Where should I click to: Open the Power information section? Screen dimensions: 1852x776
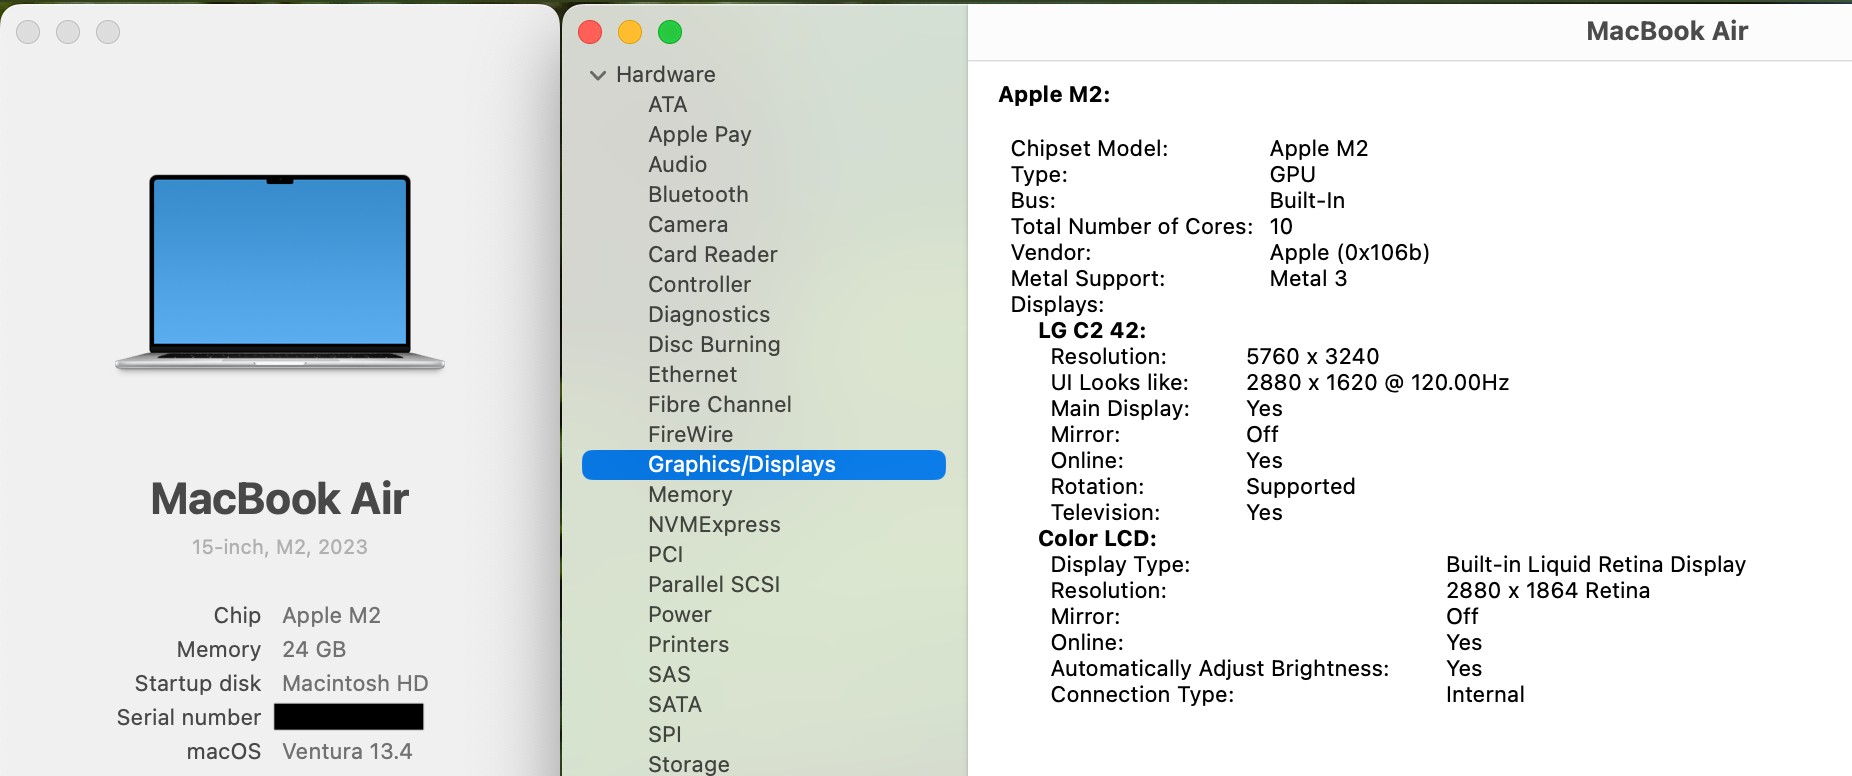[679, 615]
